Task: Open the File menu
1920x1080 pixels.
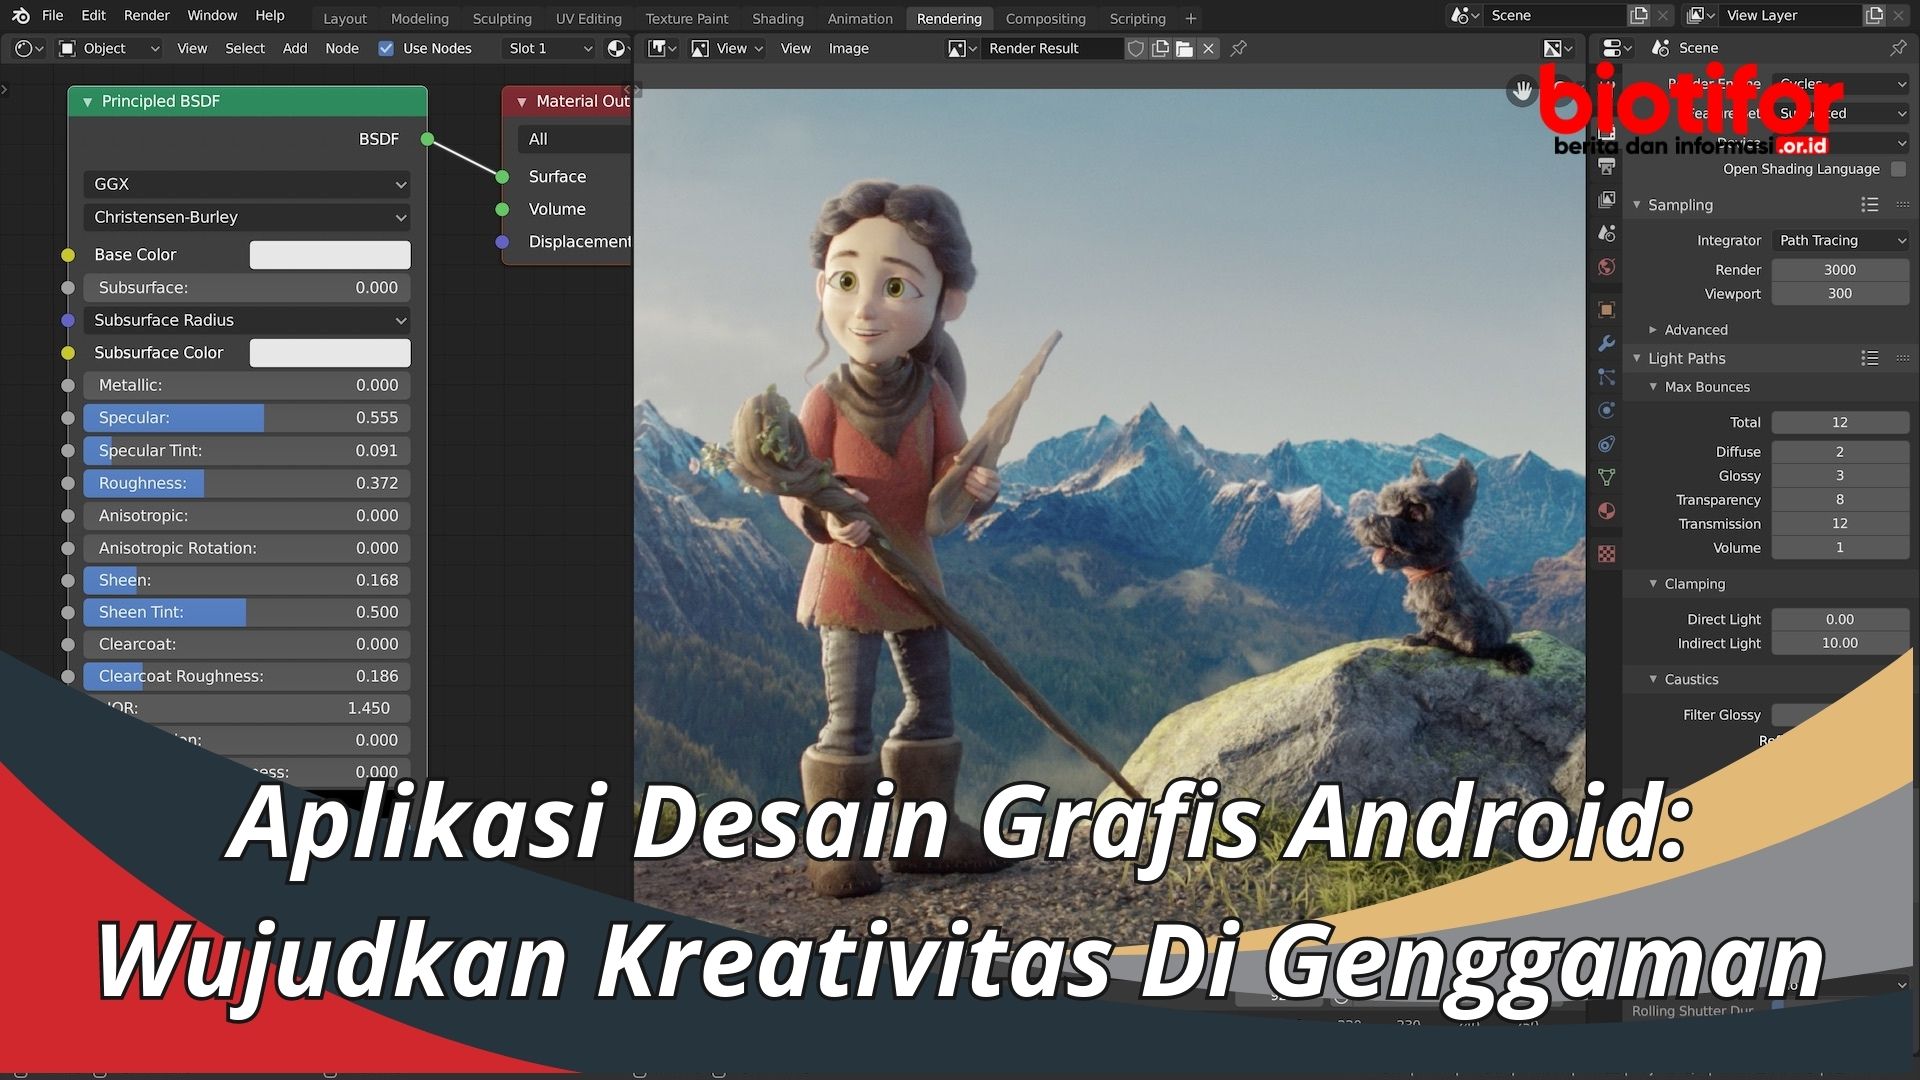Action: pyautogui.click(x=53, y=15)
